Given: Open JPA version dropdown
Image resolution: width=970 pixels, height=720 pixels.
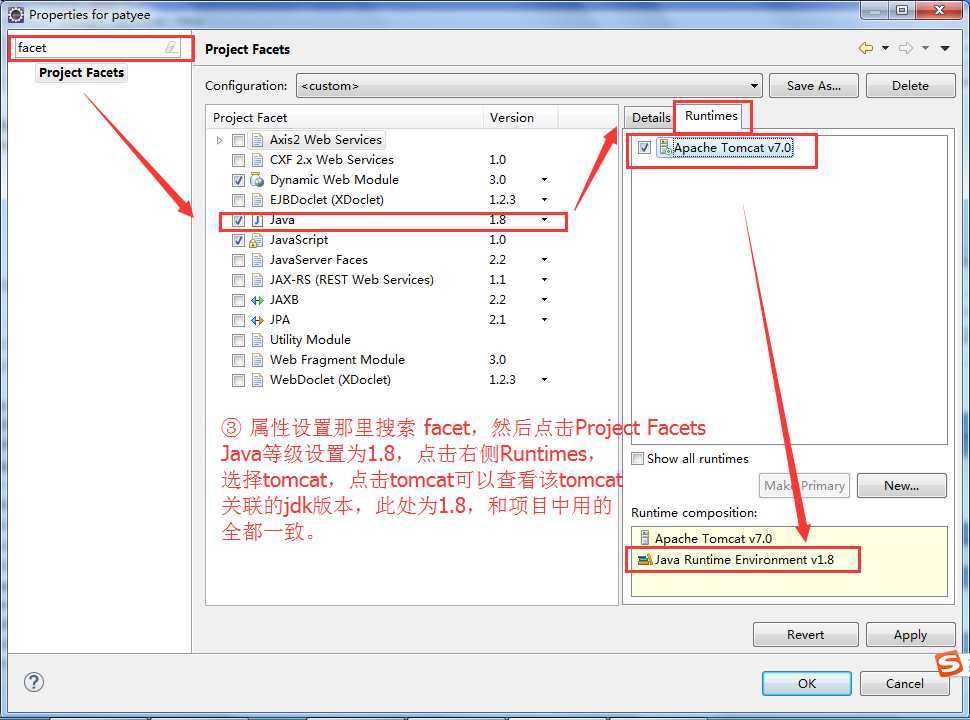Looking at the screenshot, I should (x=544, y=320).
